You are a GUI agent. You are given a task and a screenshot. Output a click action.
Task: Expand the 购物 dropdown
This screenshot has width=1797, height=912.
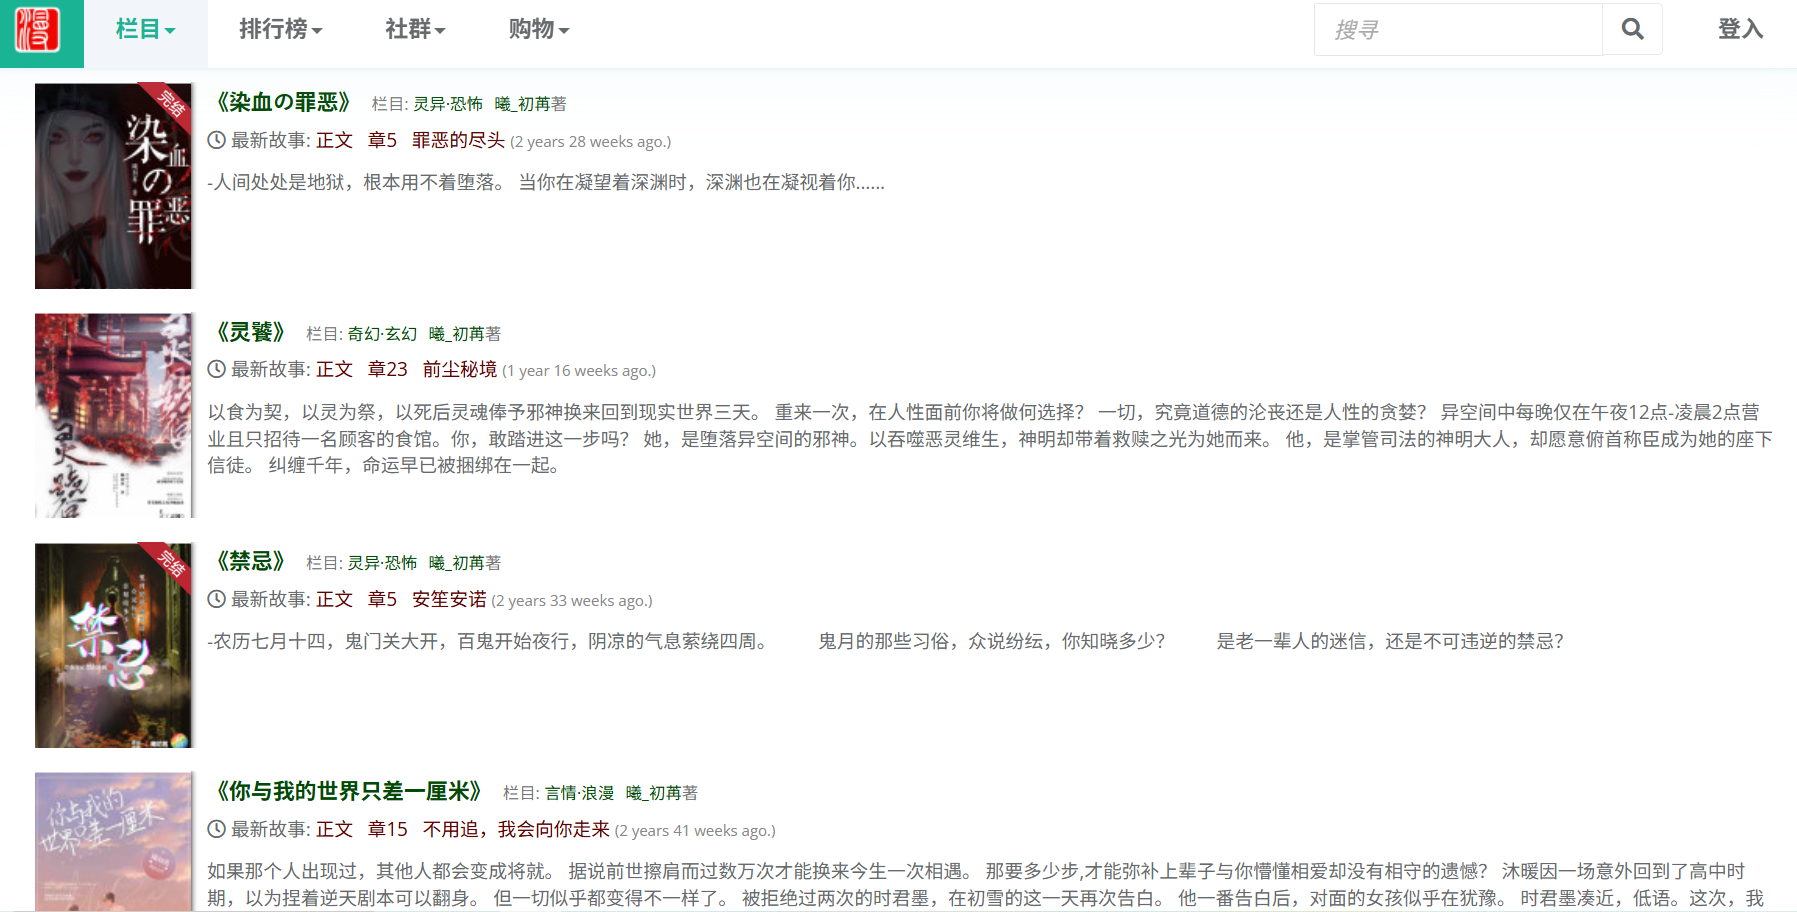click(538, 30)
